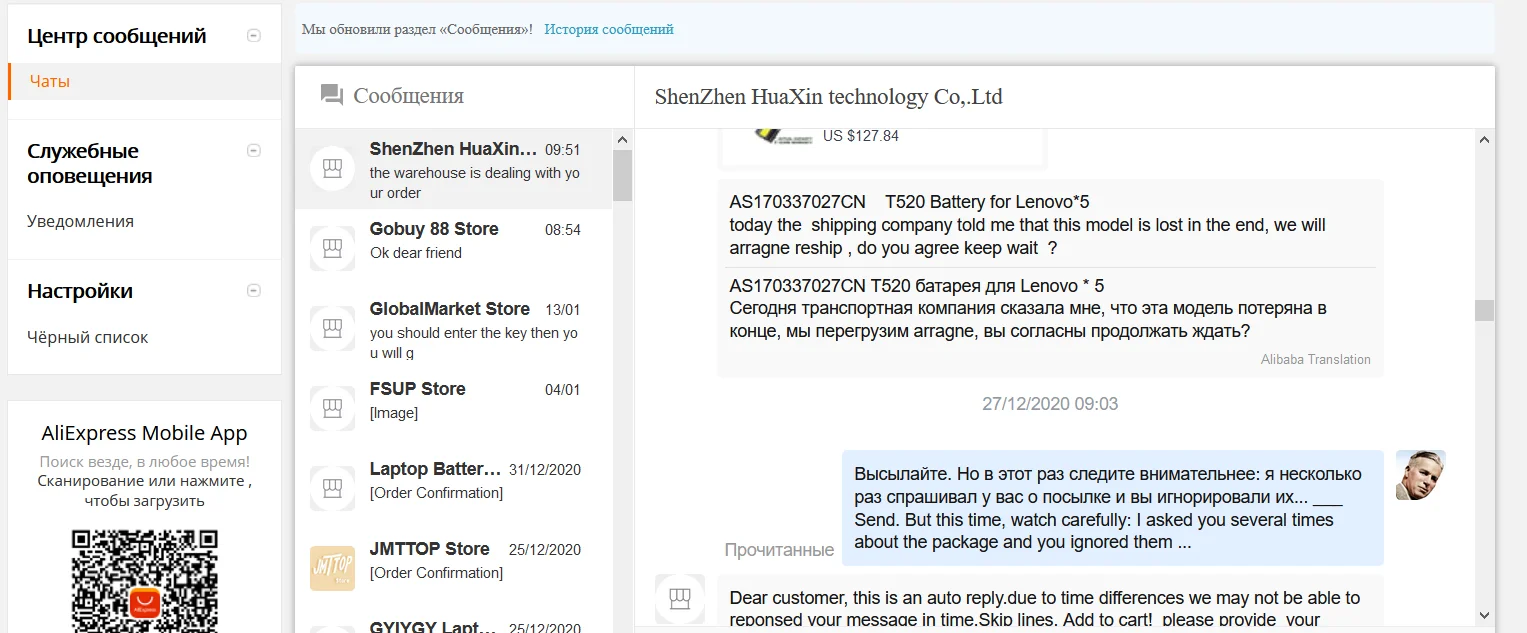Collapse the Центр сообщений section

[x=254, y=36]
